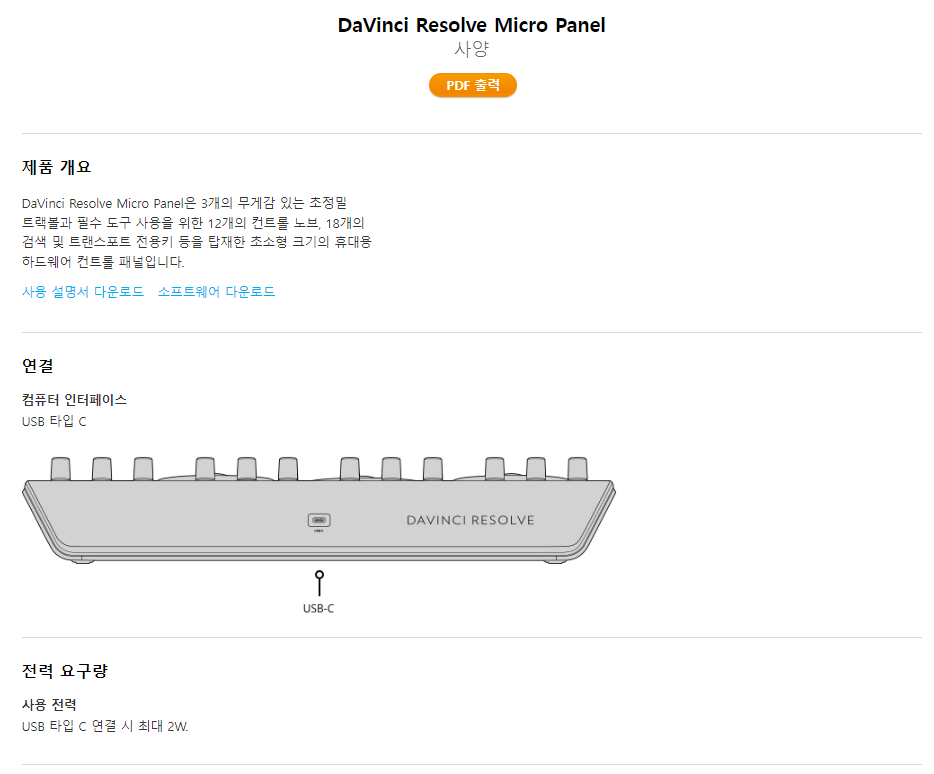This screenshot has width=934, height=774.
Task: Select the 컴퓨터 인터페이스 spec label
Action: pyautogui.click(x=74, y=400)
